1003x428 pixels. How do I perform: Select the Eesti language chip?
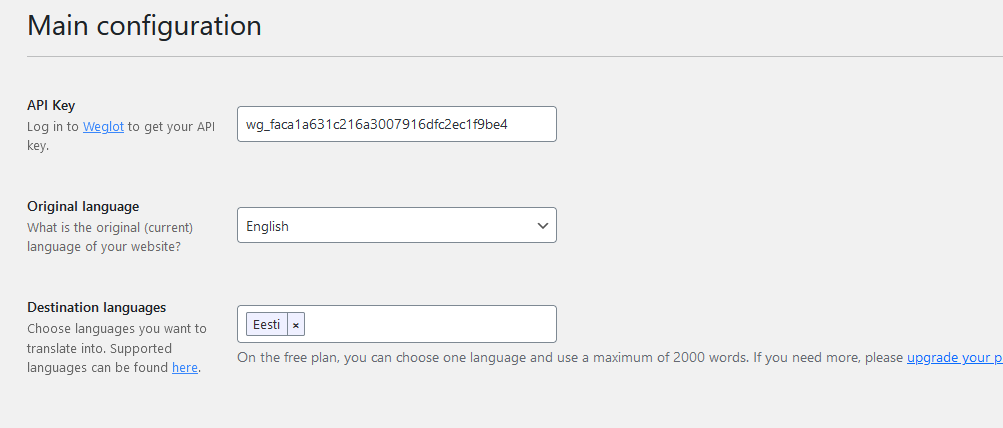pyautogui.click(x=267, y=324)
